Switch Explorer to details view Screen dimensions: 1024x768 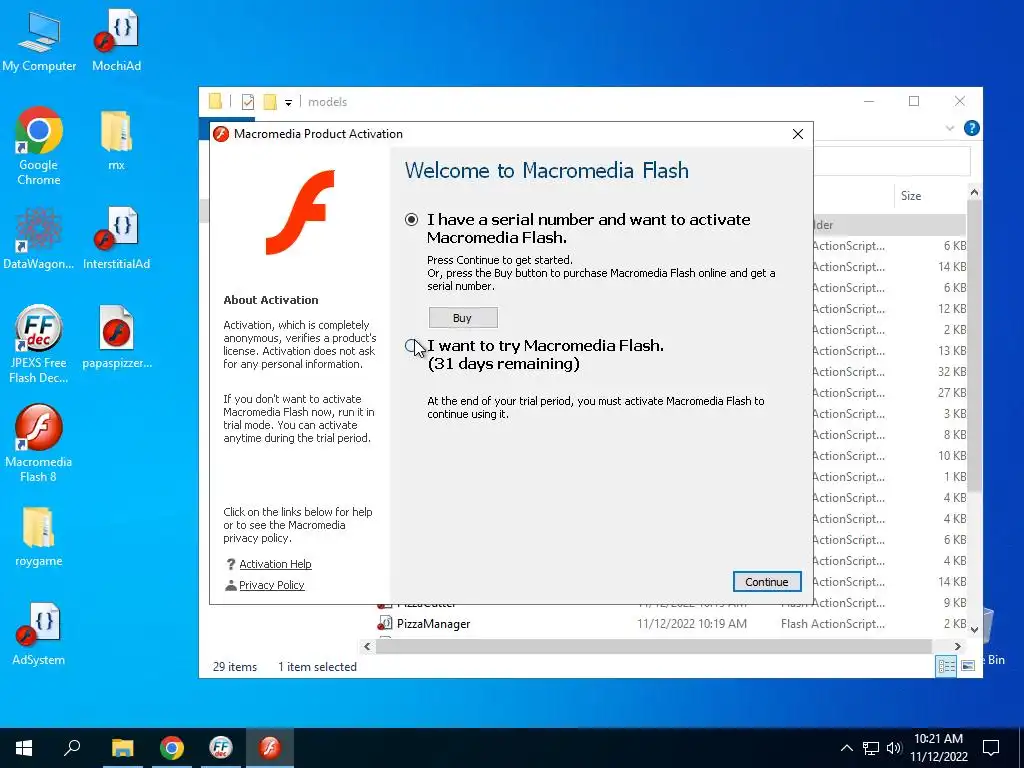(x=946, y=666)
